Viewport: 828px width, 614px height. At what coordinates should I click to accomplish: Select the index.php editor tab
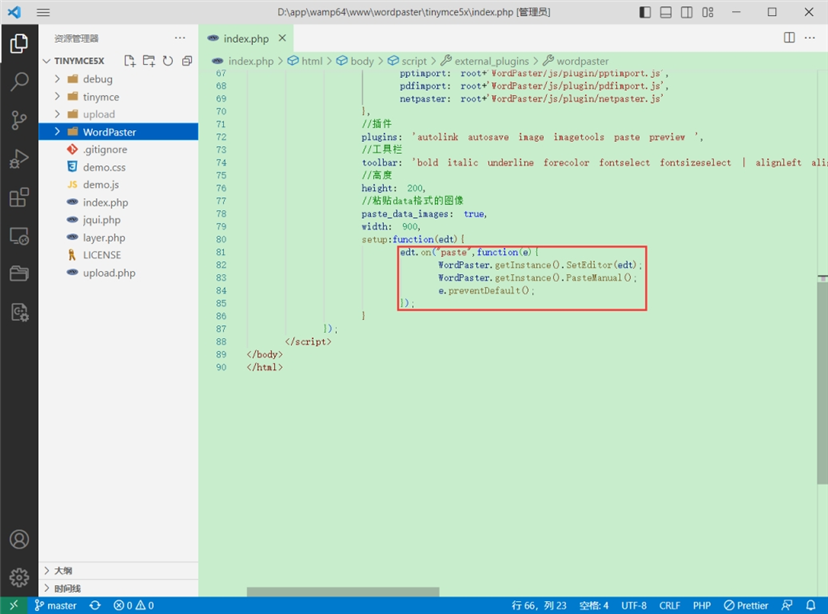coord(246,39)
